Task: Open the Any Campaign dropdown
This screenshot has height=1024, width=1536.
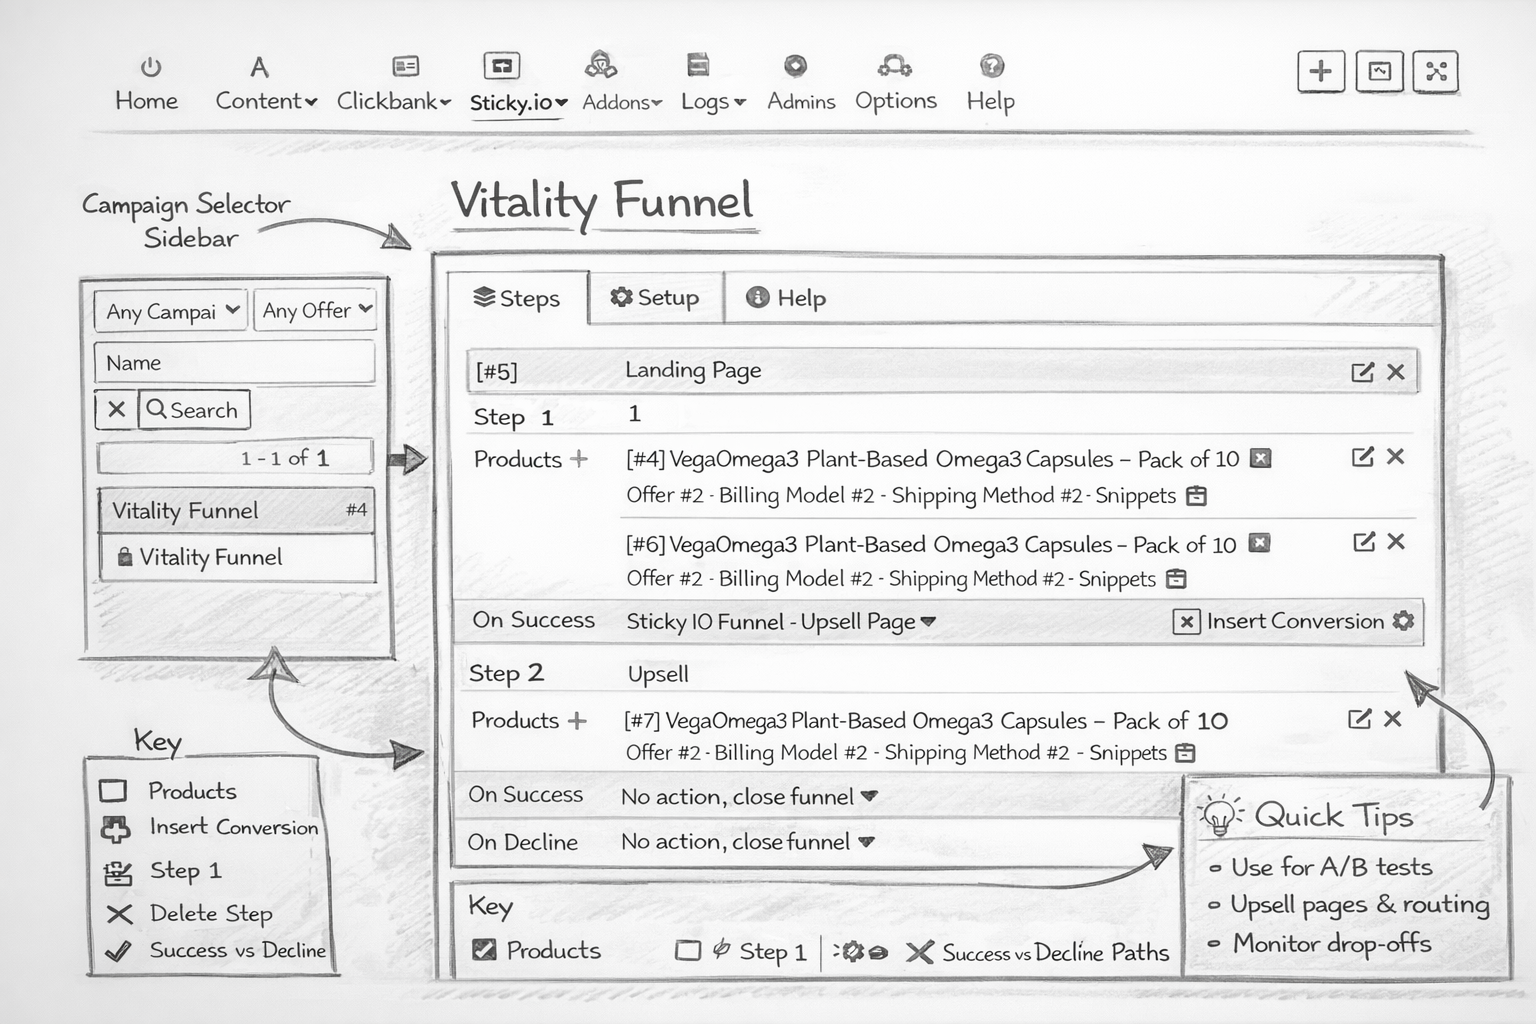Action: [170, 310]
